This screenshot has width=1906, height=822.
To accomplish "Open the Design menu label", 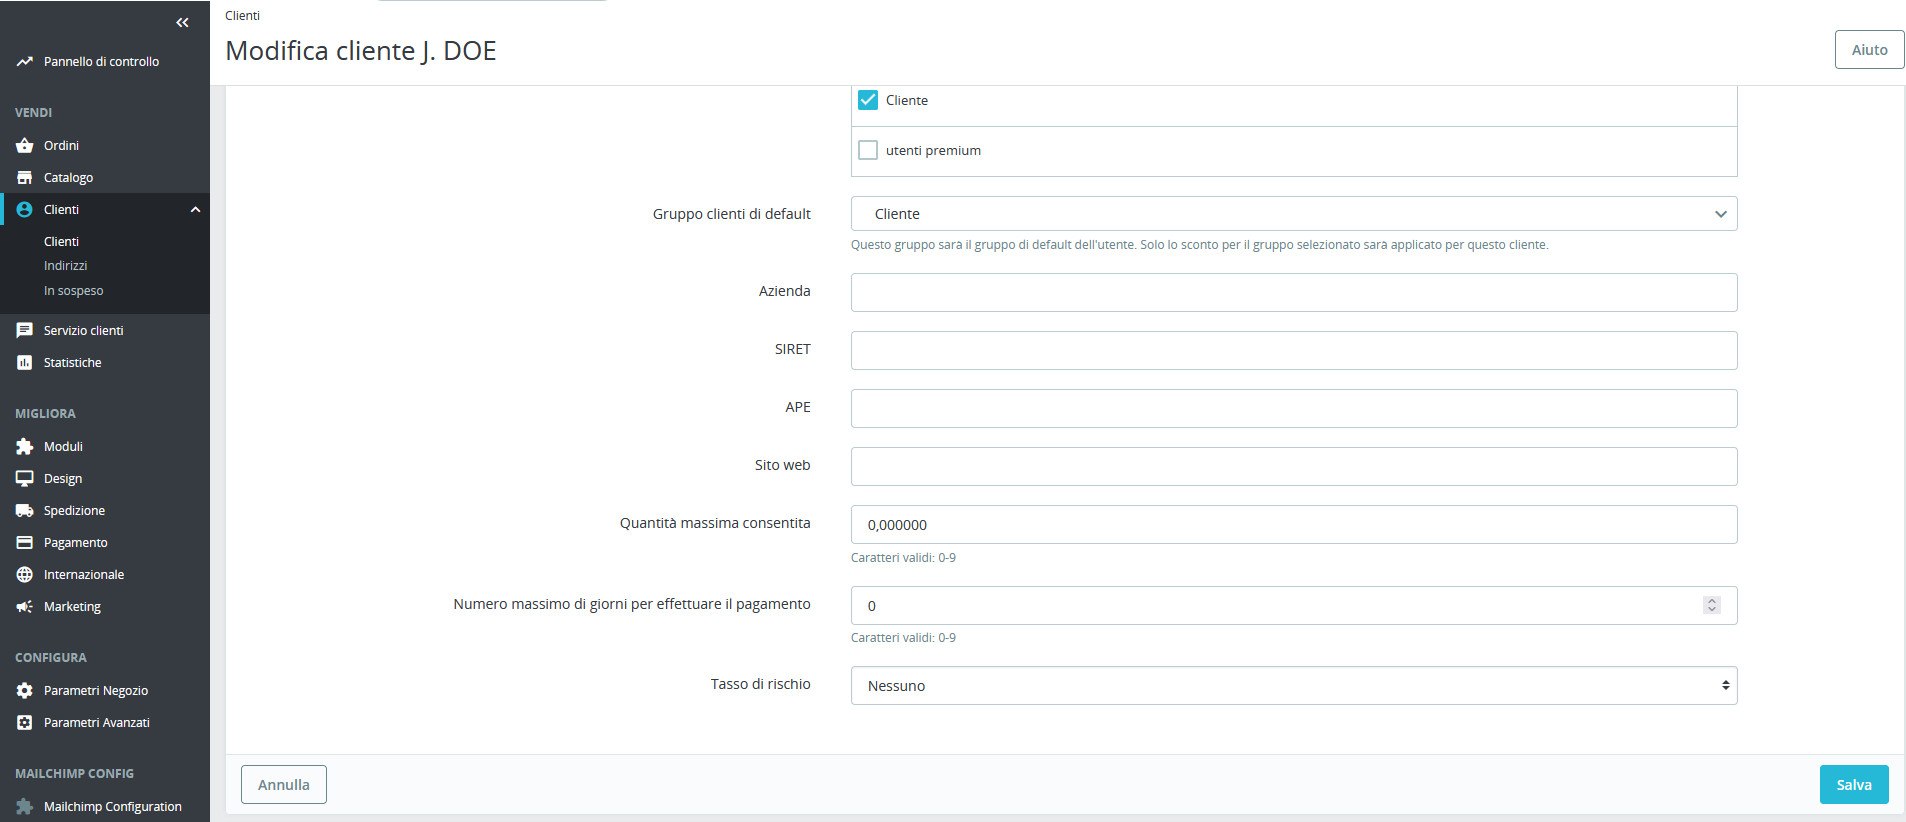I will pos(63,479).
